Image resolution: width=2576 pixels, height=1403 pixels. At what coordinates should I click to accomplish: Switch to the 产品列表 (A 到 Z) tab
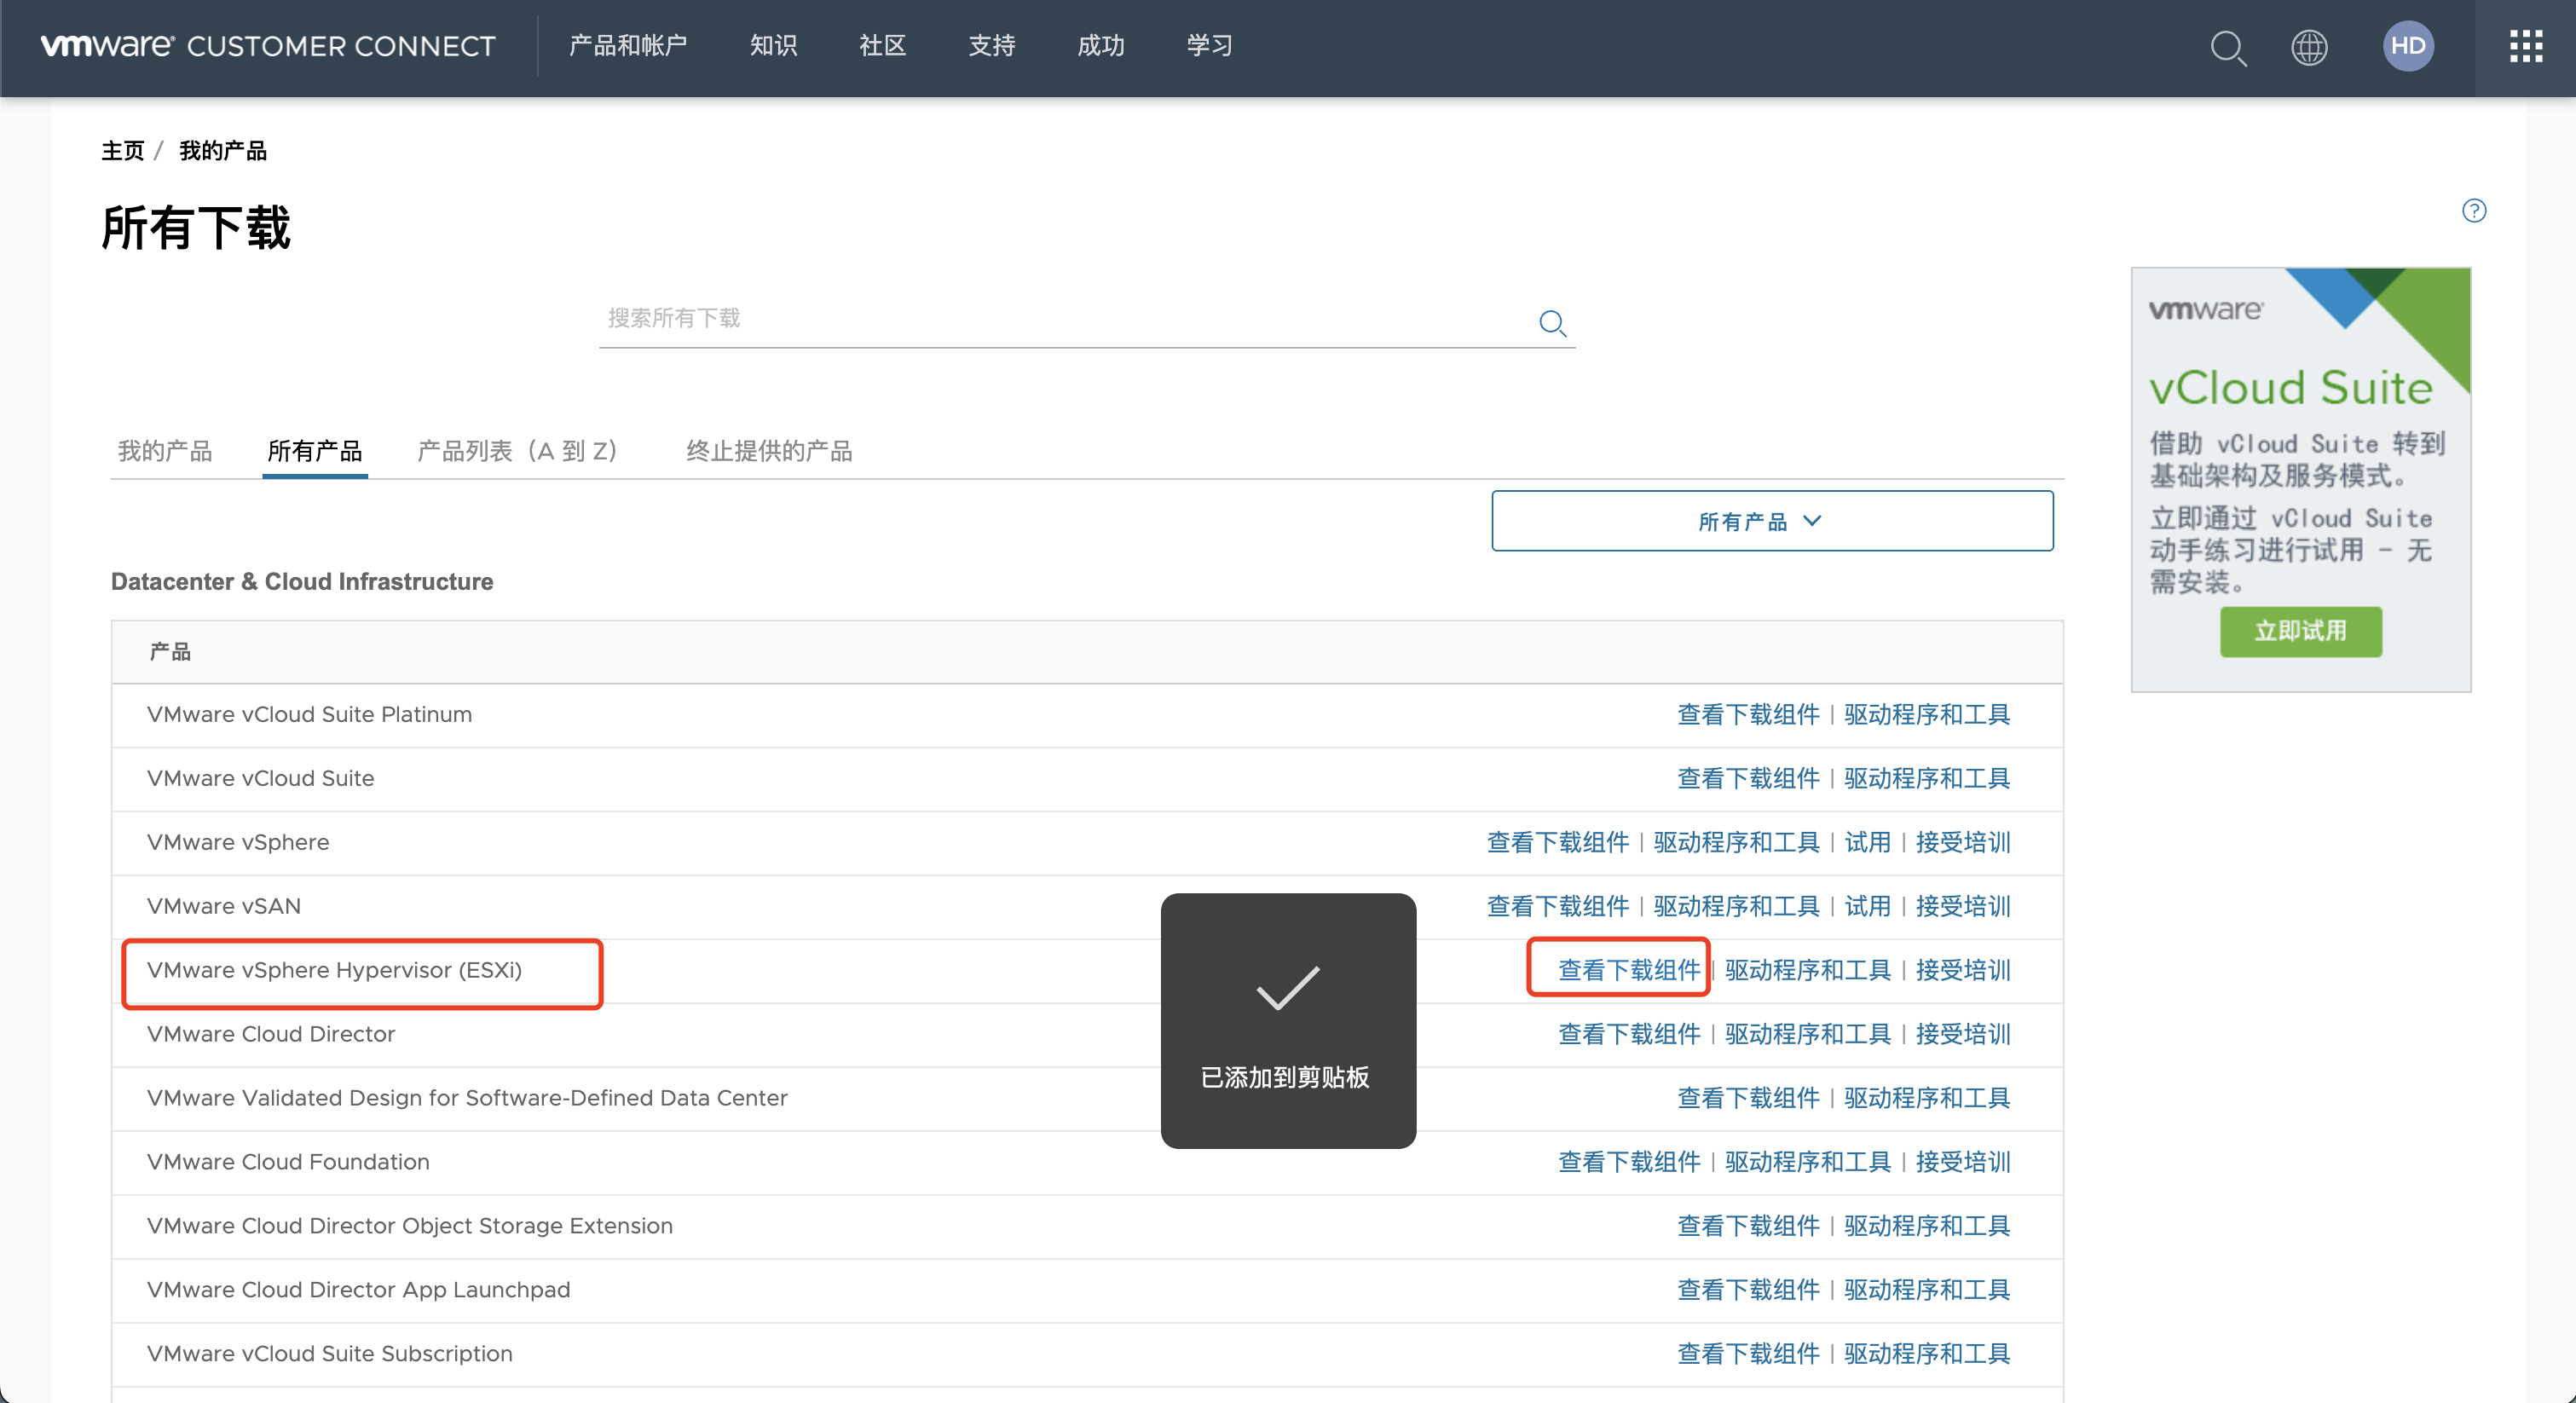pos(517,451)
